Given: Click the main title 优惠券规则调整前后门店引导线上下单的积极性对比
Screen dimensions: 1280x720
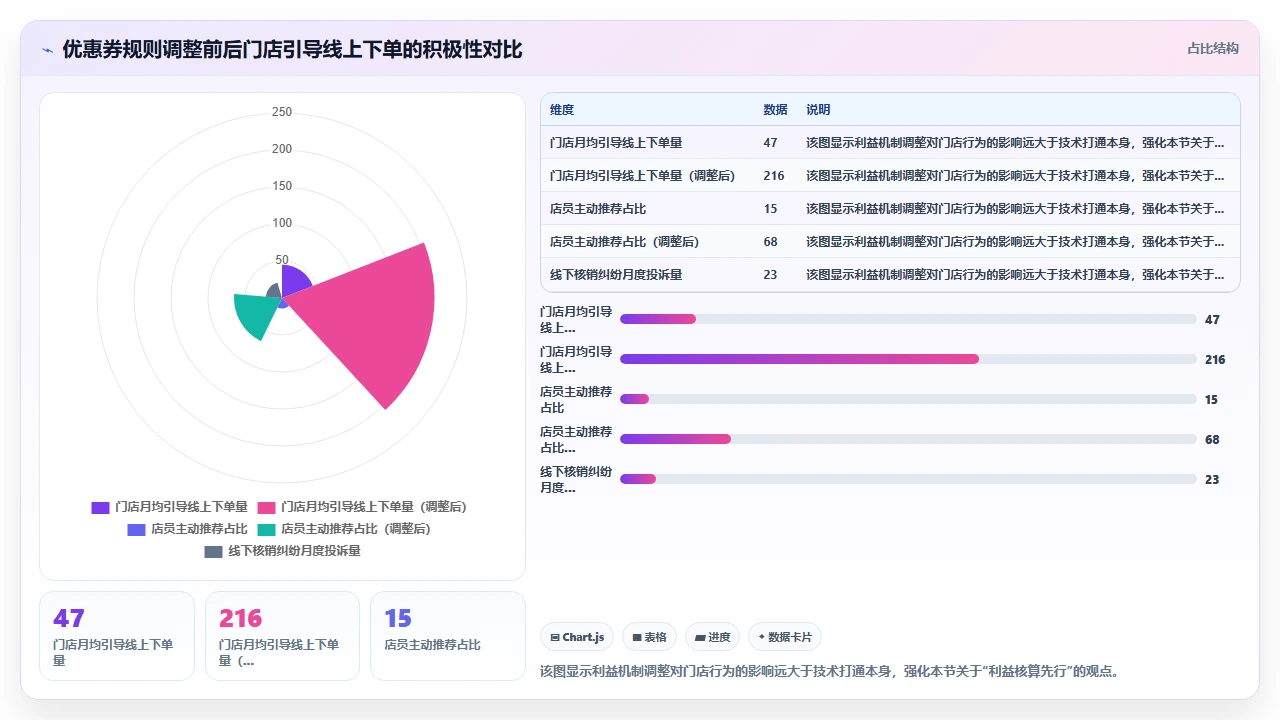Looking at the screenshot, I should pyautogui.click(x=292, y=49).
